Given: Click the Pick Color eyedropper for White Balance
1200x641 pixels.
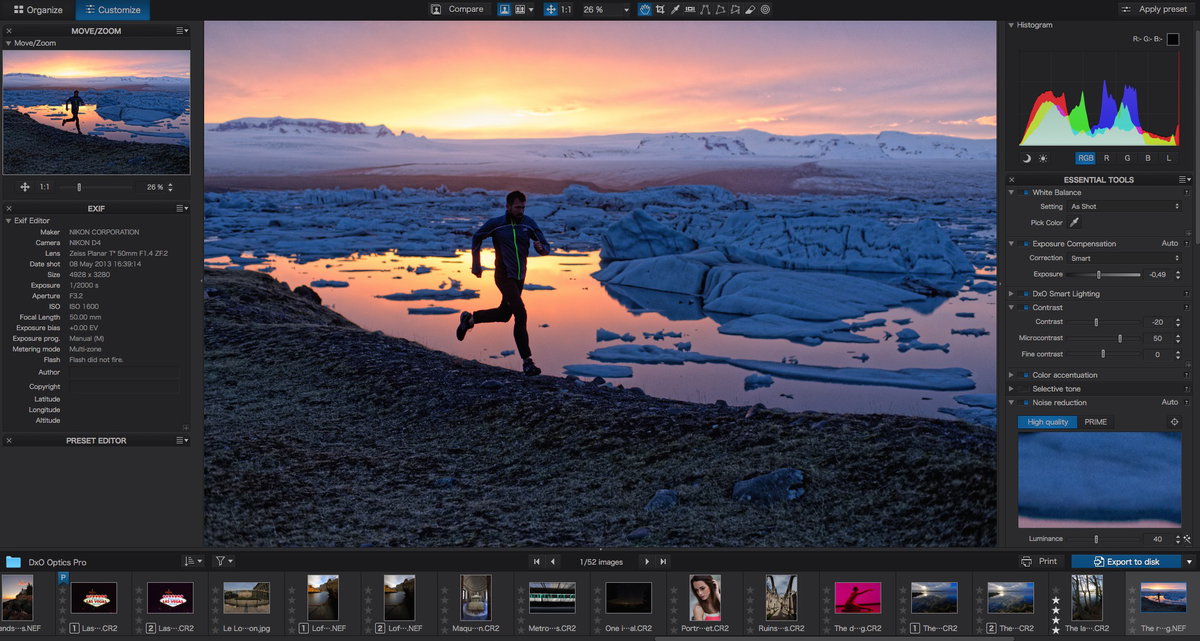Looking at the screenshot, I should point(1075,222).
